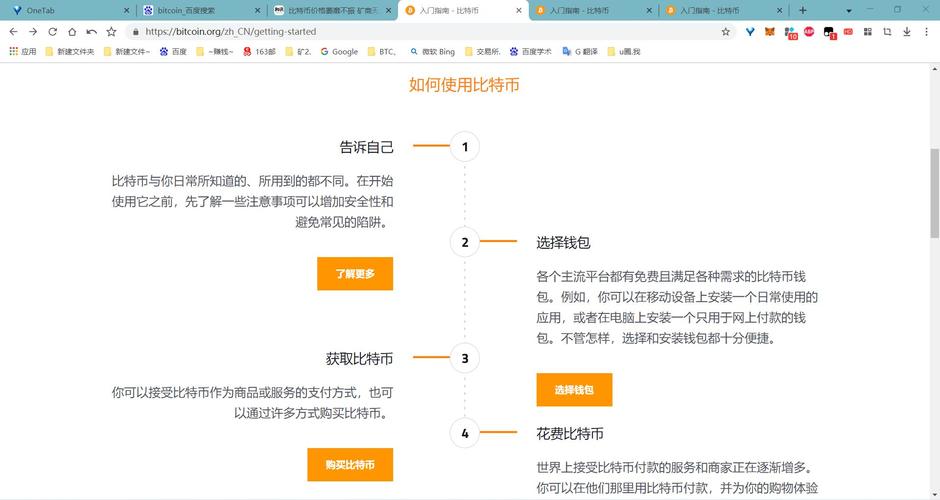Close the bitcoin_百度搜索 tab
The width and height of the screenshot is (940, 500).
coord(258,11)
